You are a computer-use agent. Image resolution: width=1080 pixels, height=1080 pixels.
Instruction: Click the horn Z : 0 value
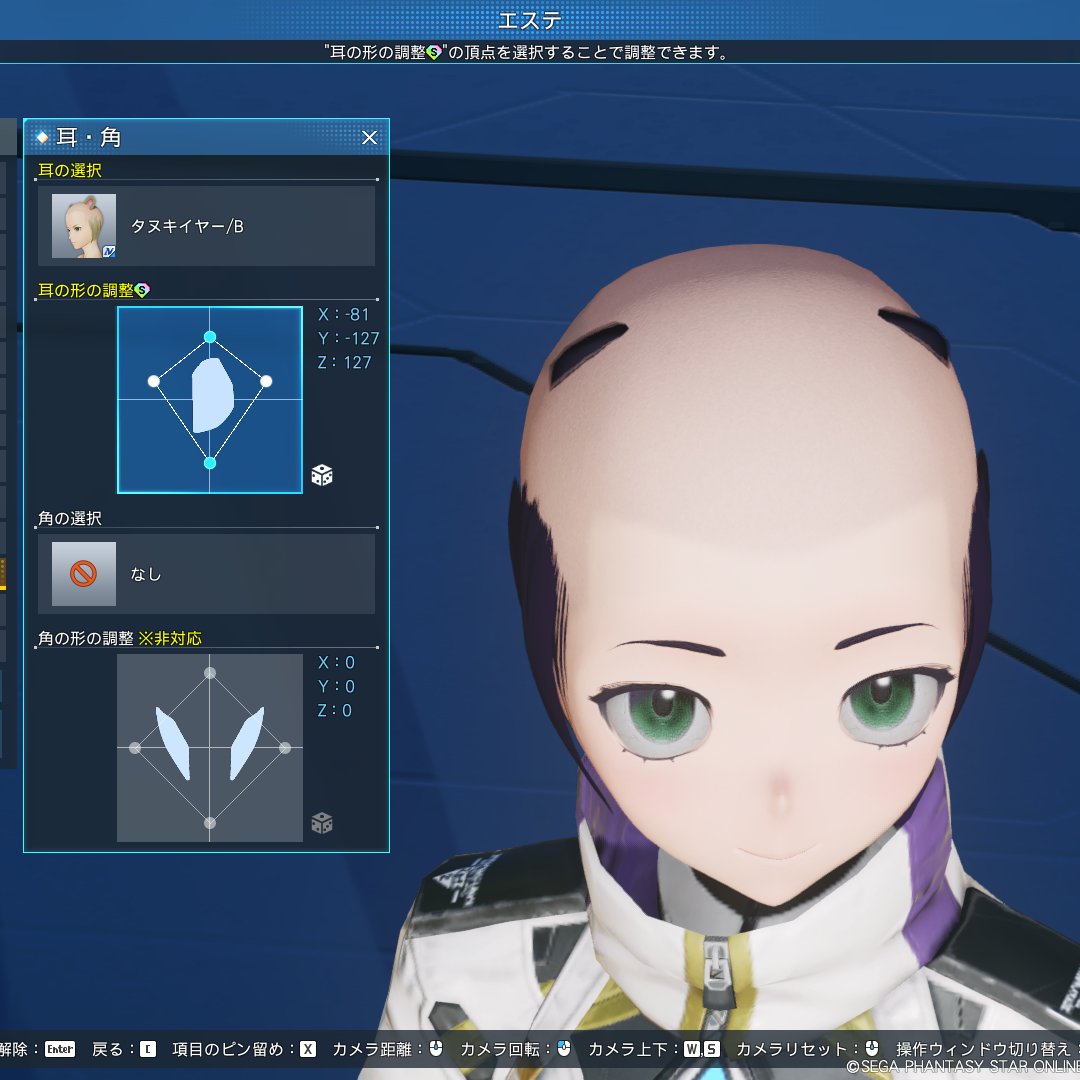335,710
